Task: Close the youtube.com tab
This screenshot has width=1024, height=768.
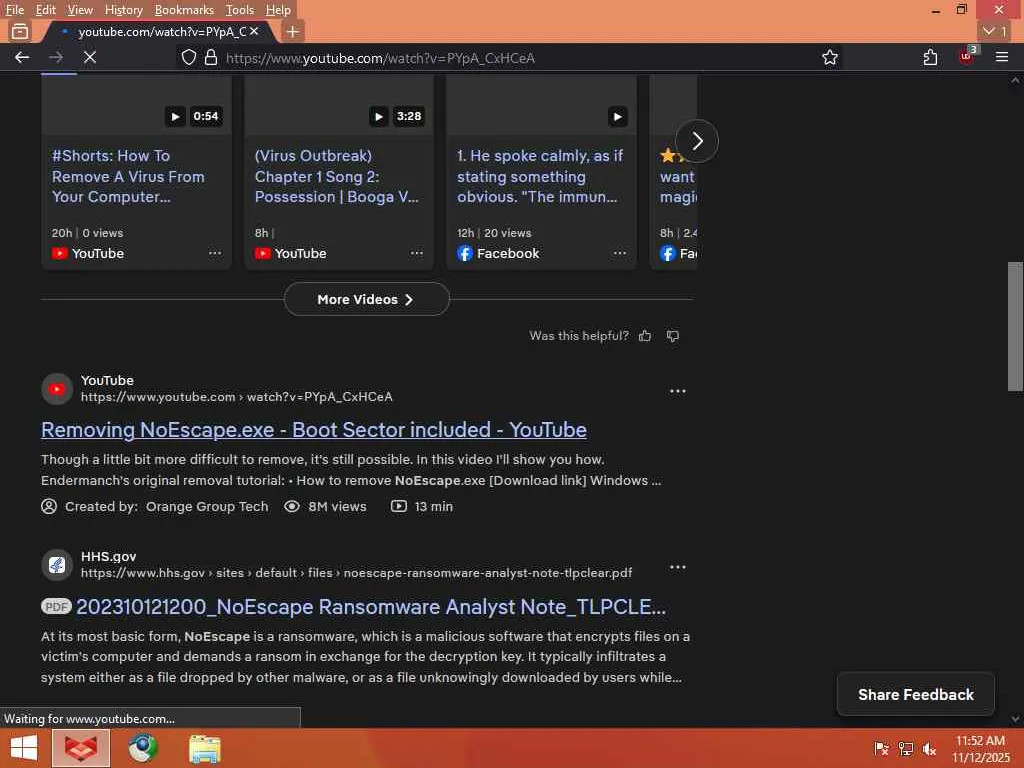Action: (x=254, y=31)
